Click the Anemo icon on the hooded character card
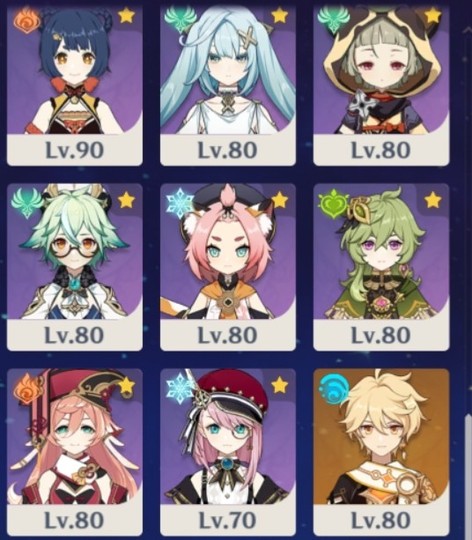Screen dimensions: 472x540 point(333,20)
